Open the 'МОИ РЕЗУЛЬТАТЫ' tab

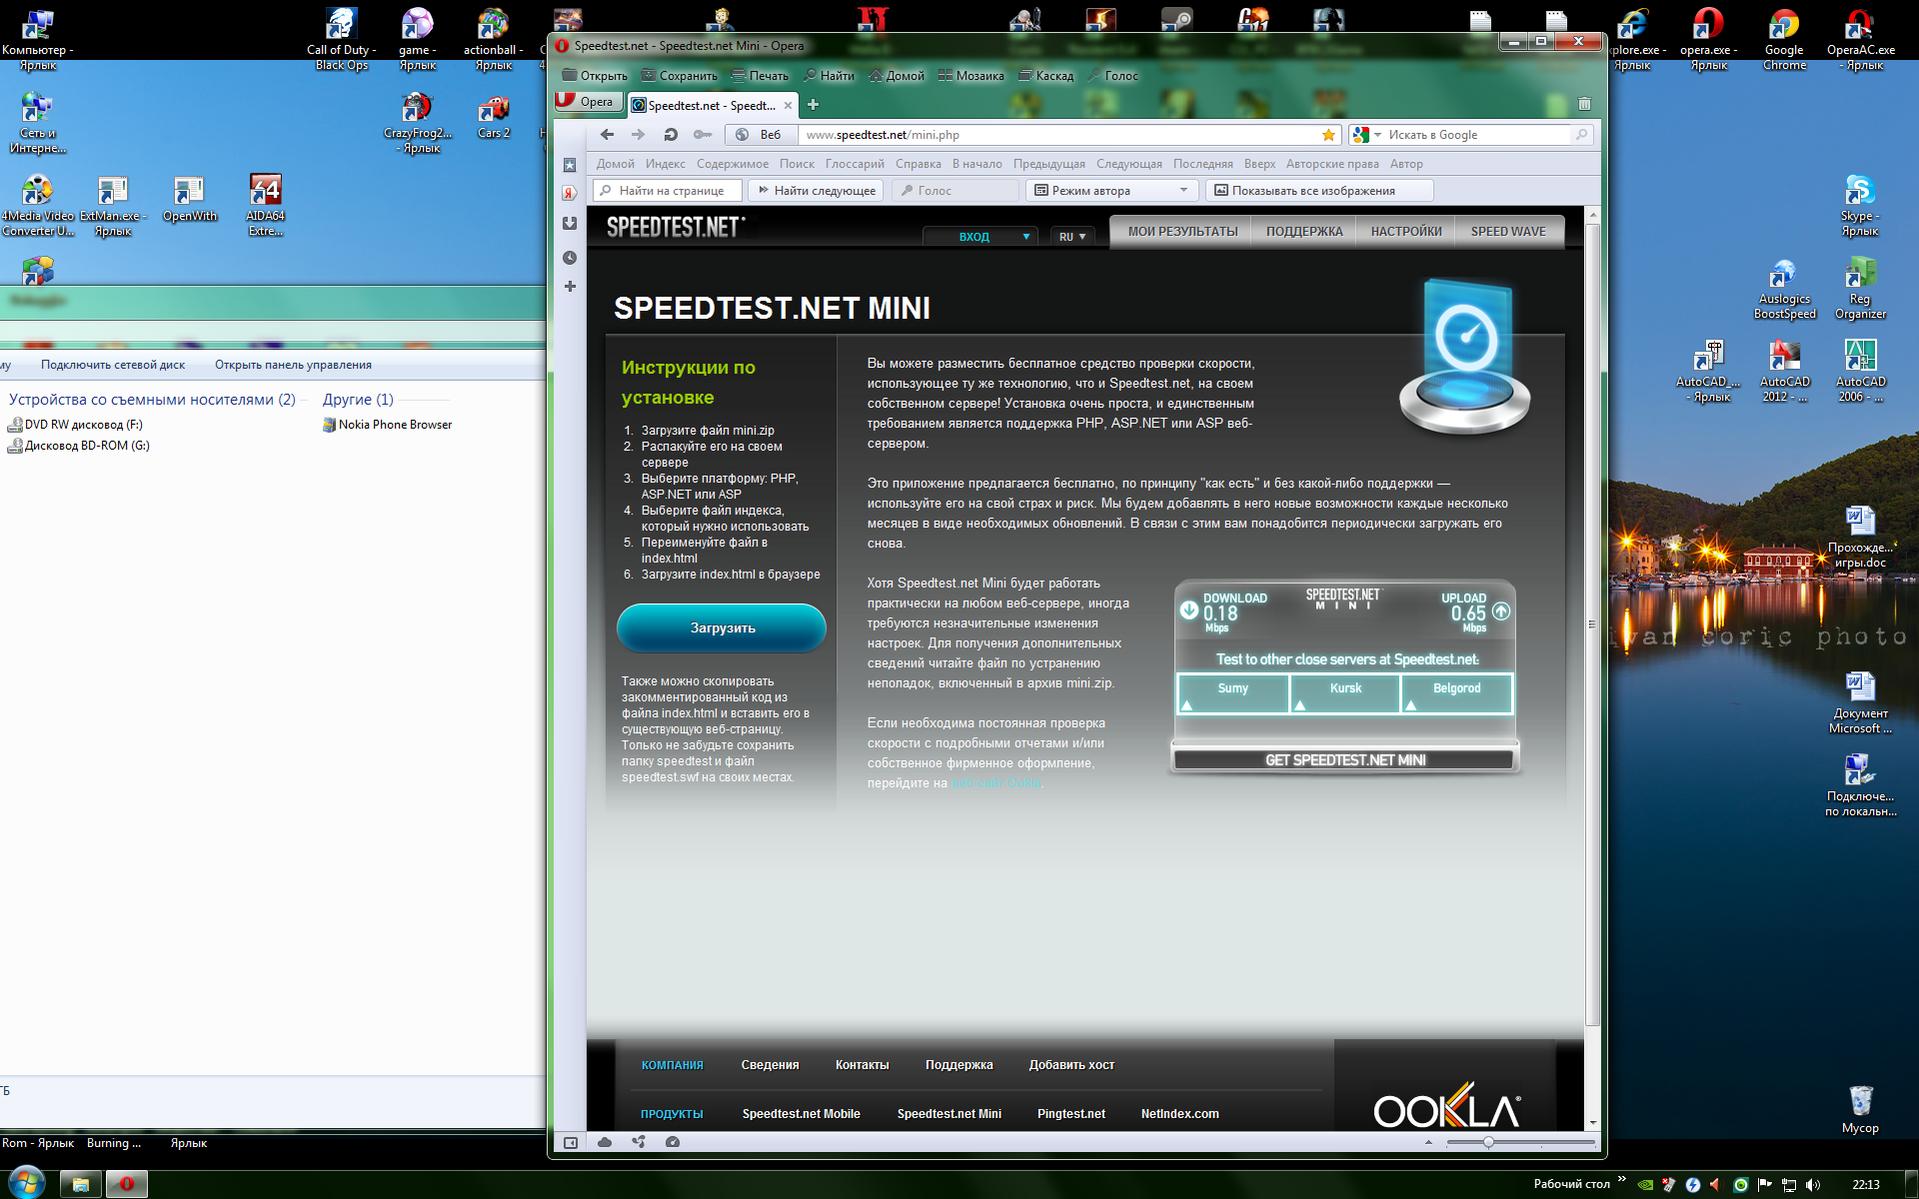[1182, 232]
